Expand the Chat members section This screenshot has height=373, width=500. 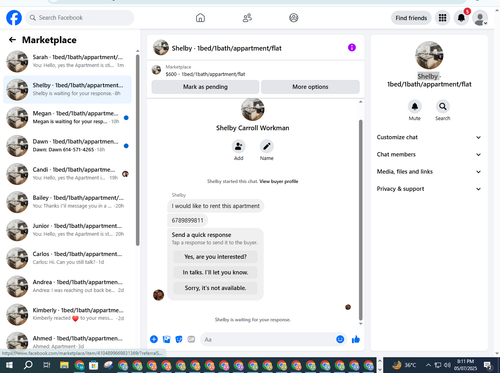click(x=429, y=154)
